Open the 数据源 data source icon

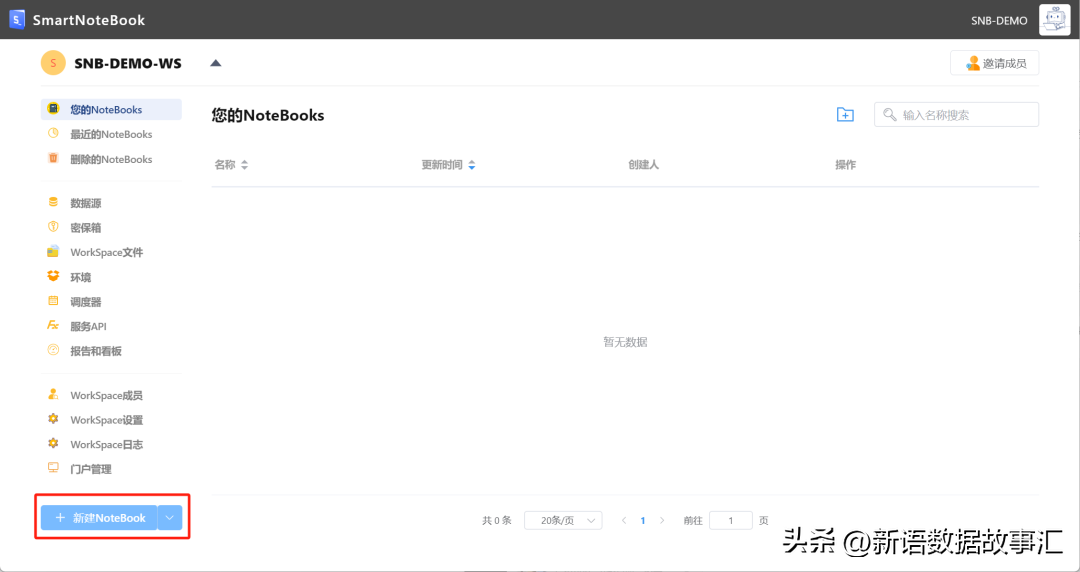click(x=53, y=203)
